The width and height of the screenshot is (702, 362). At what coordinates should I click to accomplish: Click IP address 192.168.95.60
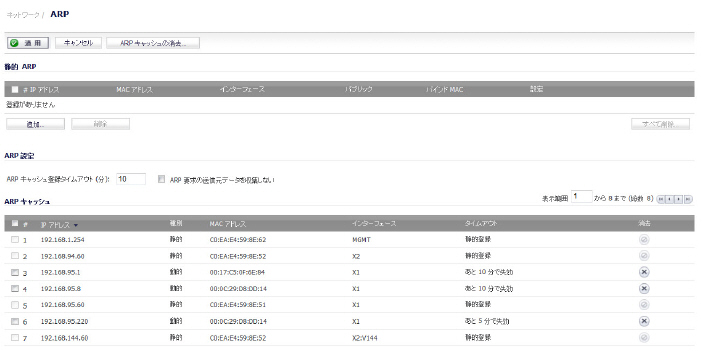pyautogui.click(x=63, y=305)
